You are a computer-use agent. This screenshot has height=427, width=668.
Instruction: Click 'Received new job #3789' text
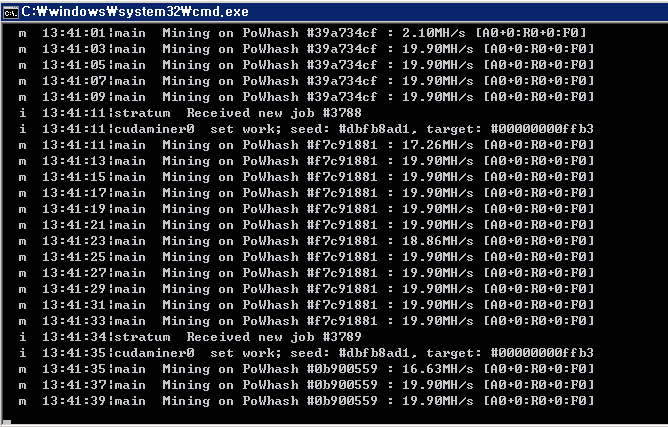[x=274, y=337]
